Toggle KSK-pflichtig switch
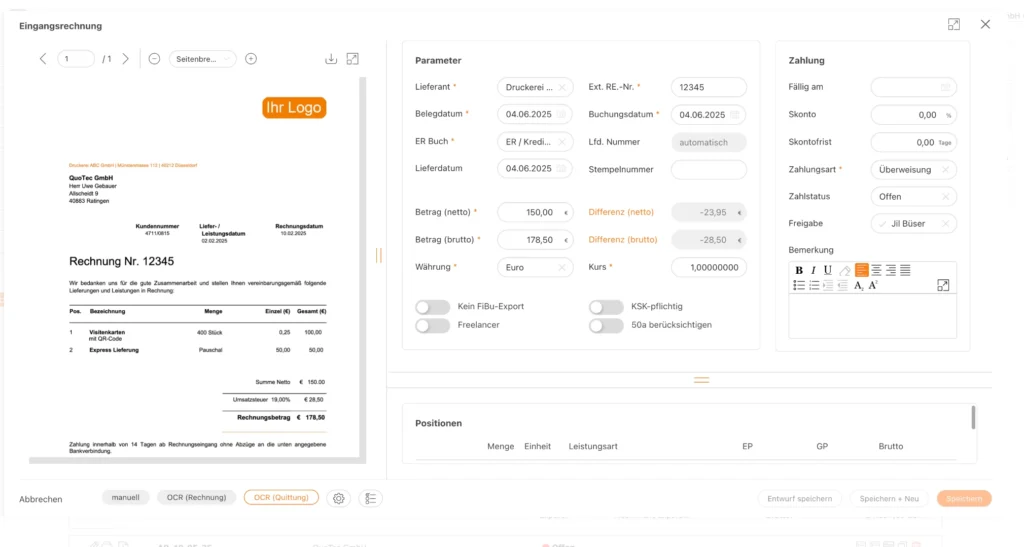Viewport: 1024px width, 547px height. [606, 307]
